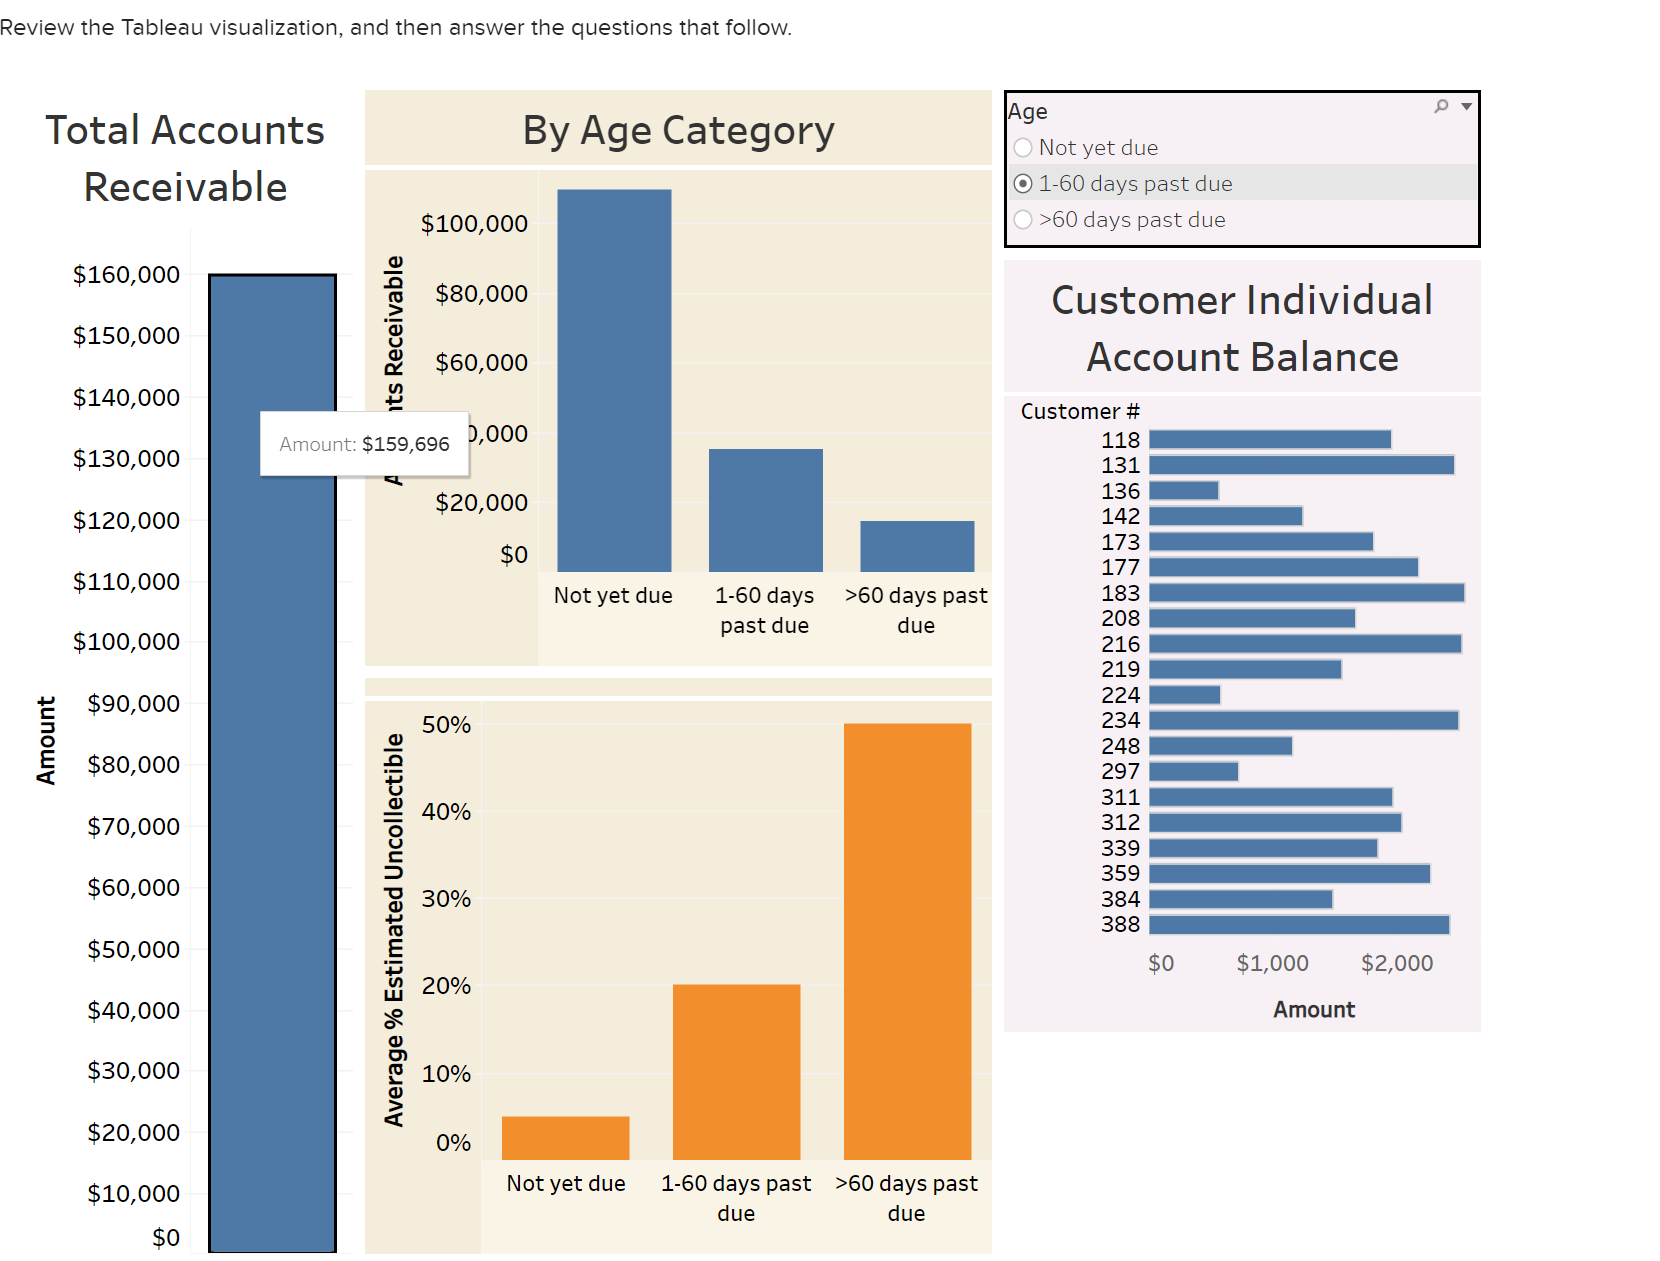1660x1261 pixels.
Task: Click the orange 'Not yet due' uncollectible bar
Action: coord(566,1135)
